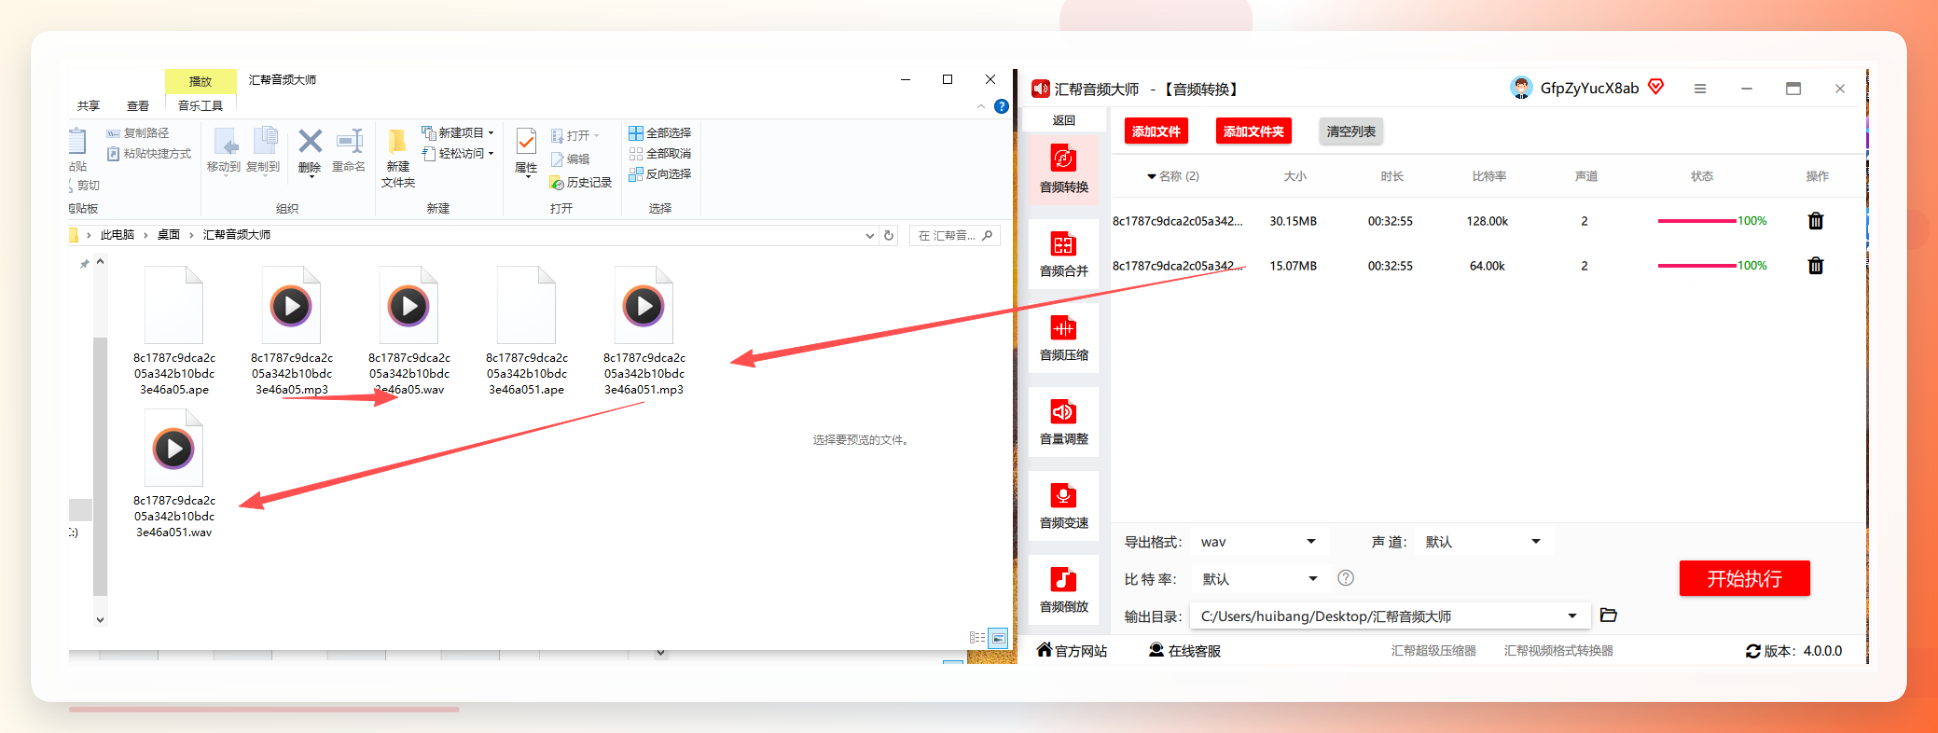Collapse the Explorer ribbon with the chevron
Image resolution: width=1938 pixels, height=733 pixels.
pyautogui.click(x=981, y=106)
